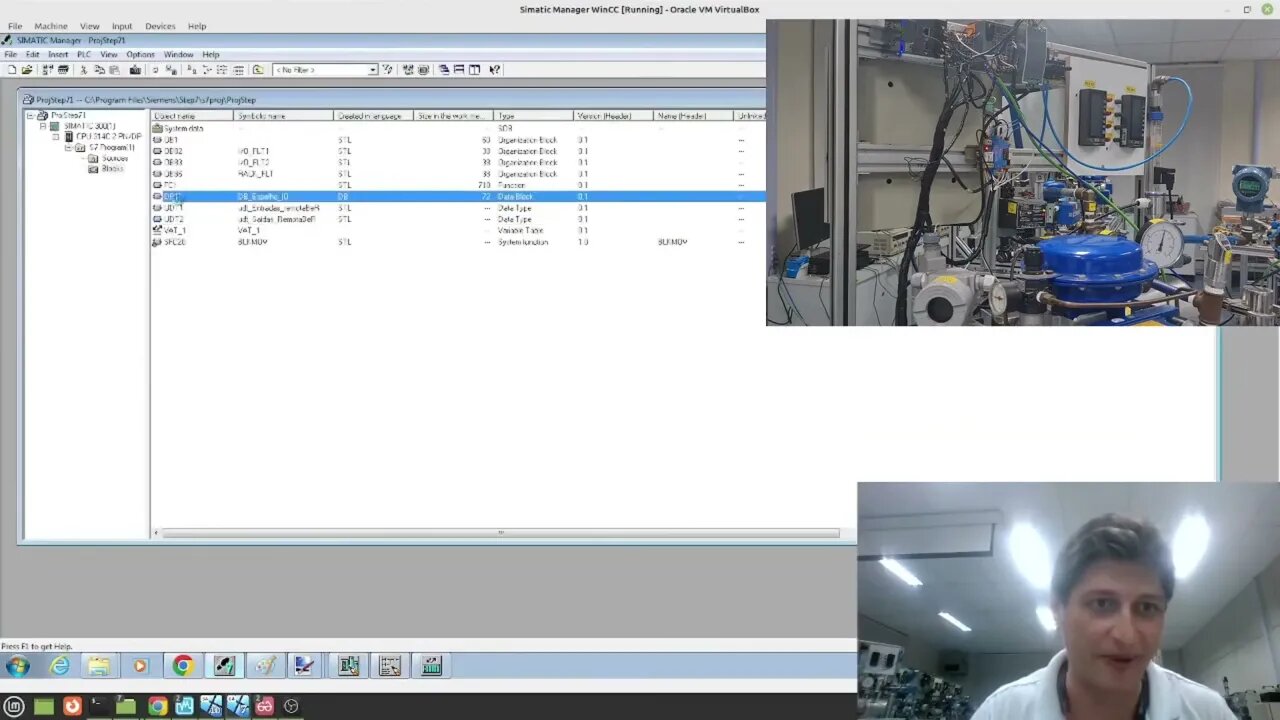Collapse the S7 Program(1) tree node
1280x720 pixels.
(69, 148)
